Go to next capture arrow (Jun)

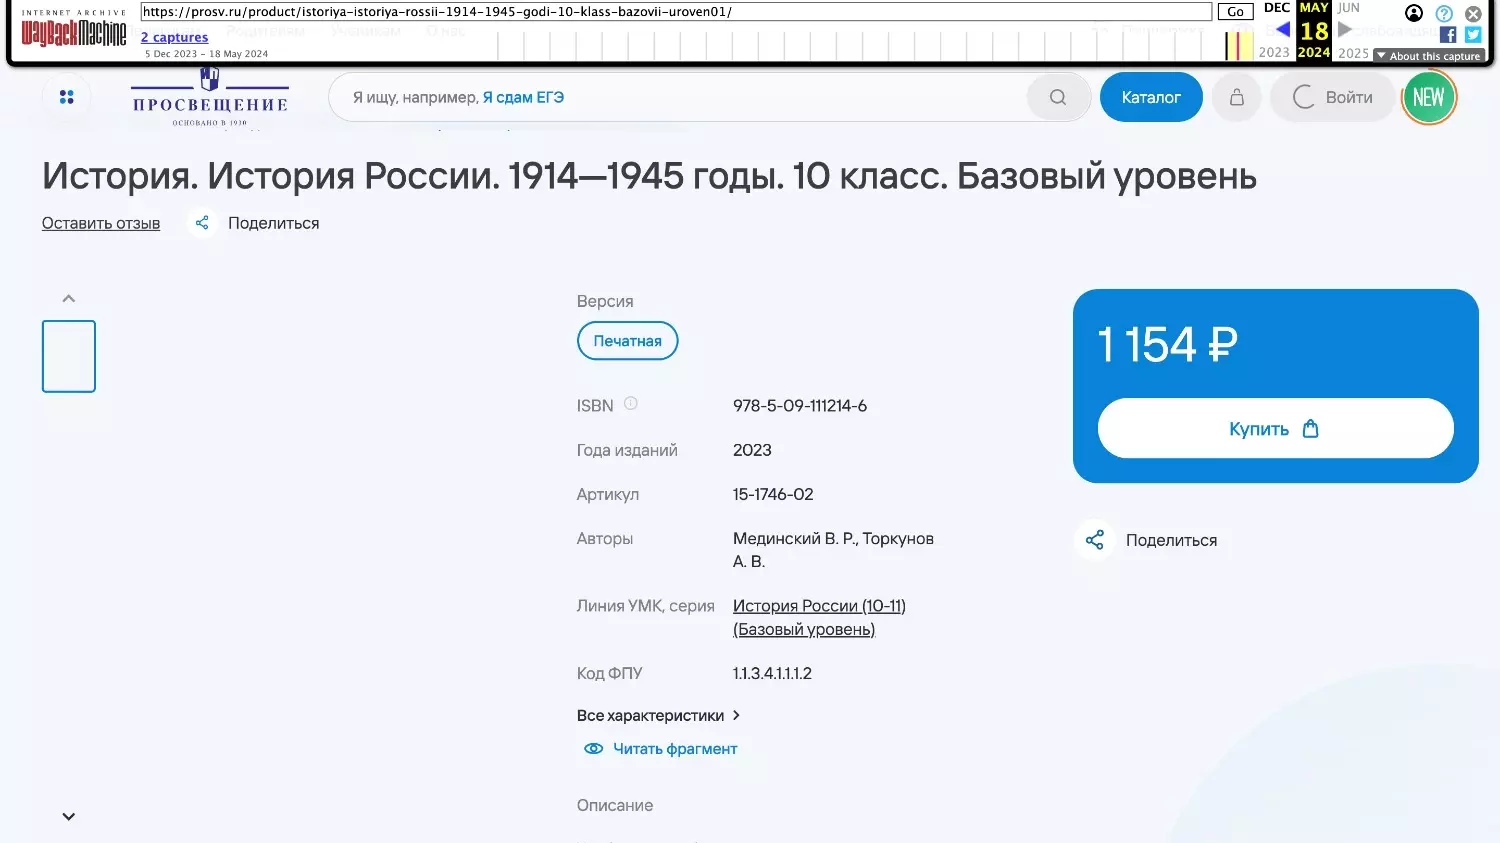tap(1345, 30)
